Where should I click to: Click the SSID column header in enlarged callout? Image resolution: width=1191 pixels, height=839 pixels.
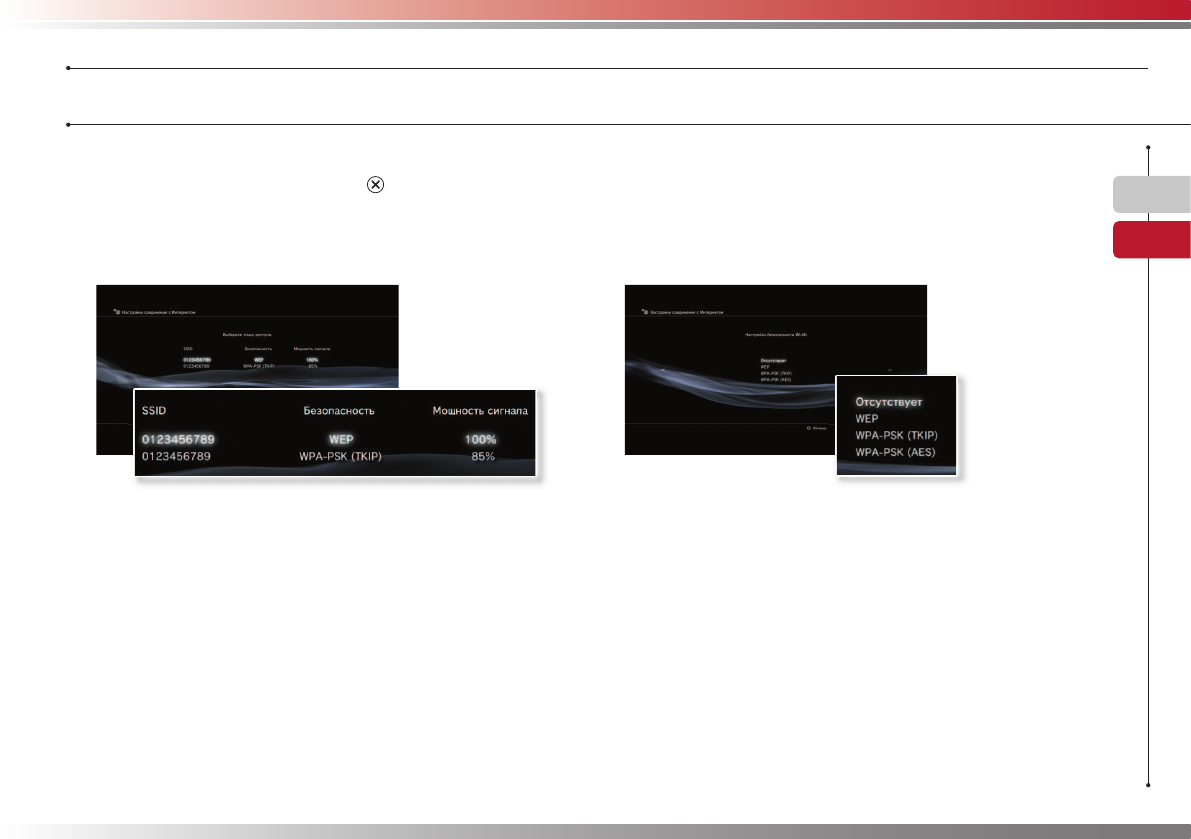click(157, 410)
